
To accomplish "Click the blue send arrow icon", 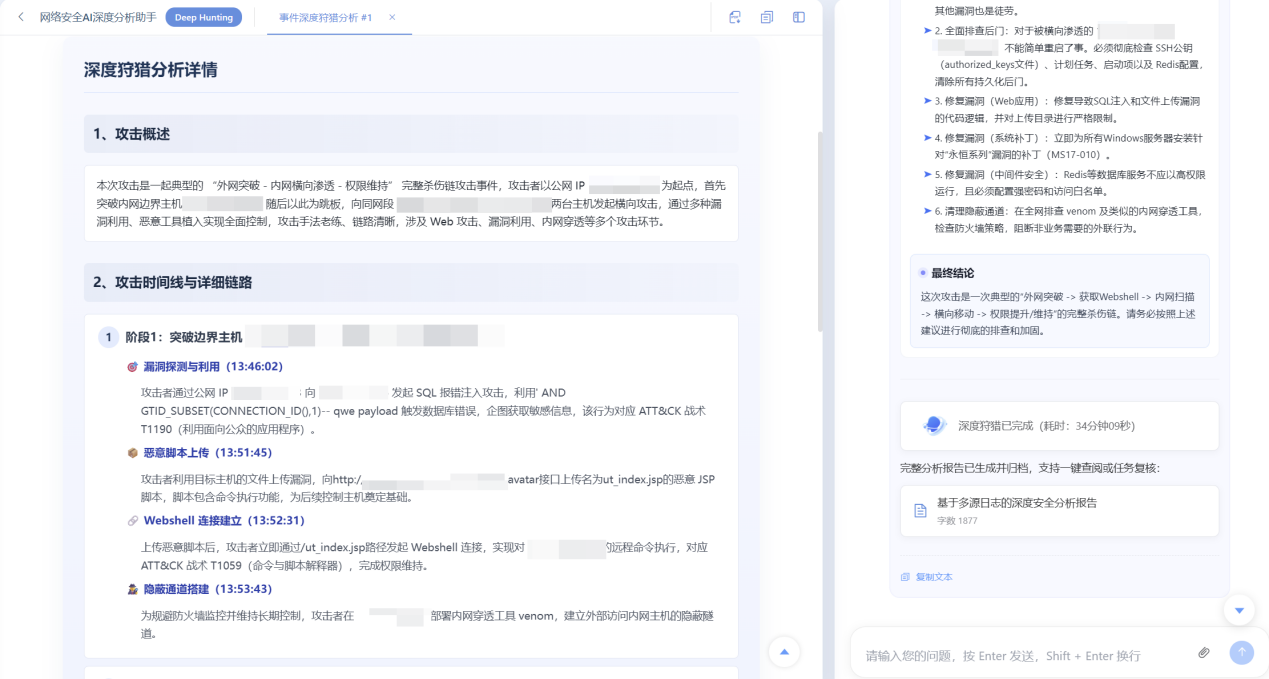I will click(x=1240, y=652).
